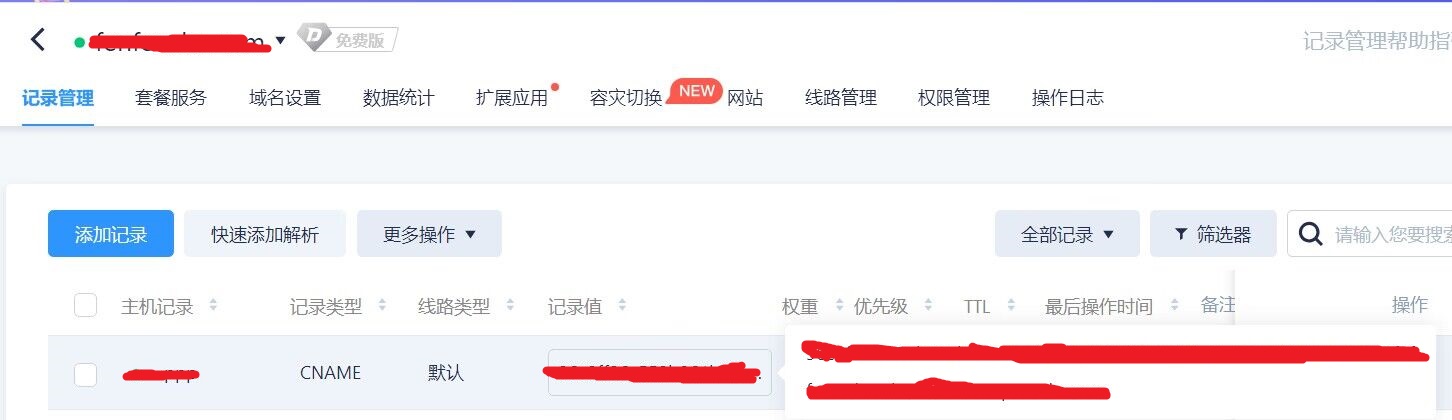Go back using the left arrow icon
Viewport: 1452px width, 420px height.
point(38,40)
